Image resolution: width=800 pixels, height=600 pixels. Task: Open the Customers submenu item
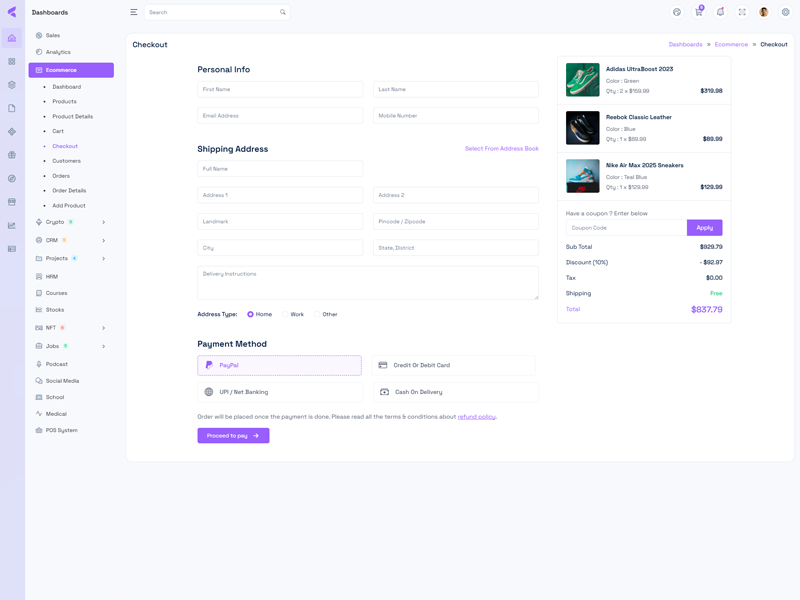point(66,161)
